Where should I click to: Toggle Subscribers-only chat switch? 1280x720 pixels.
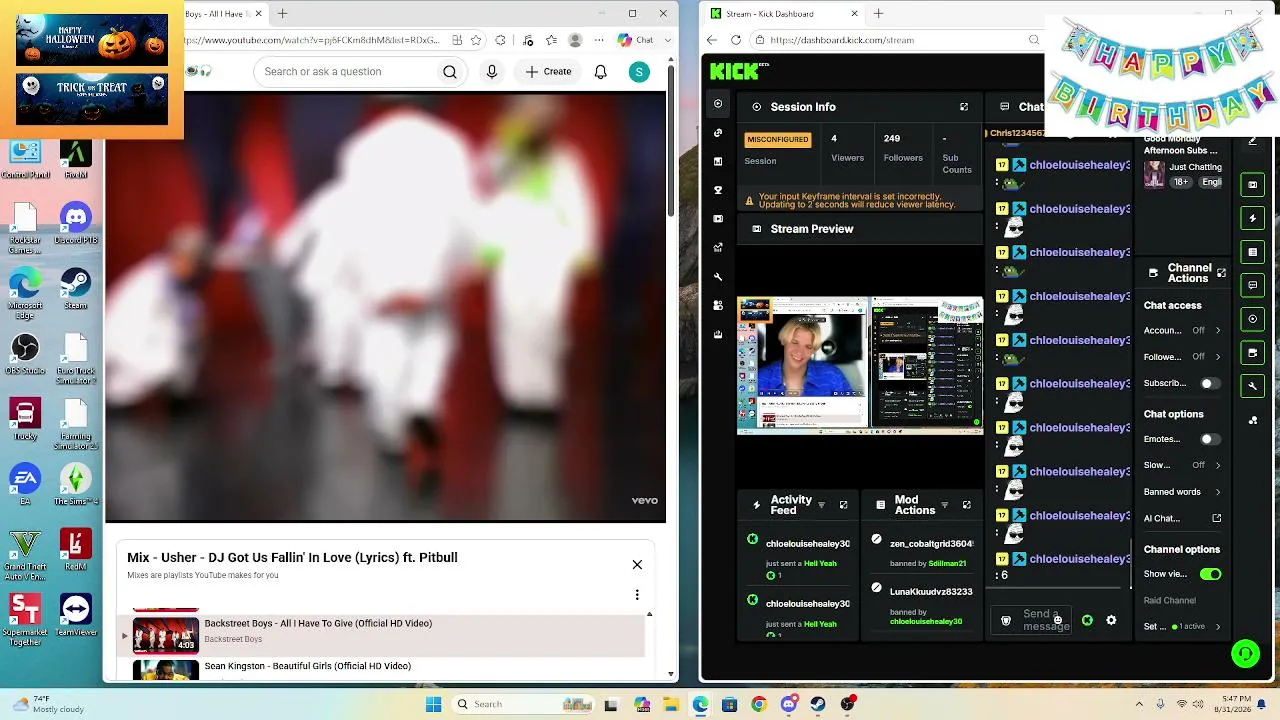[x=1210, y=383]
